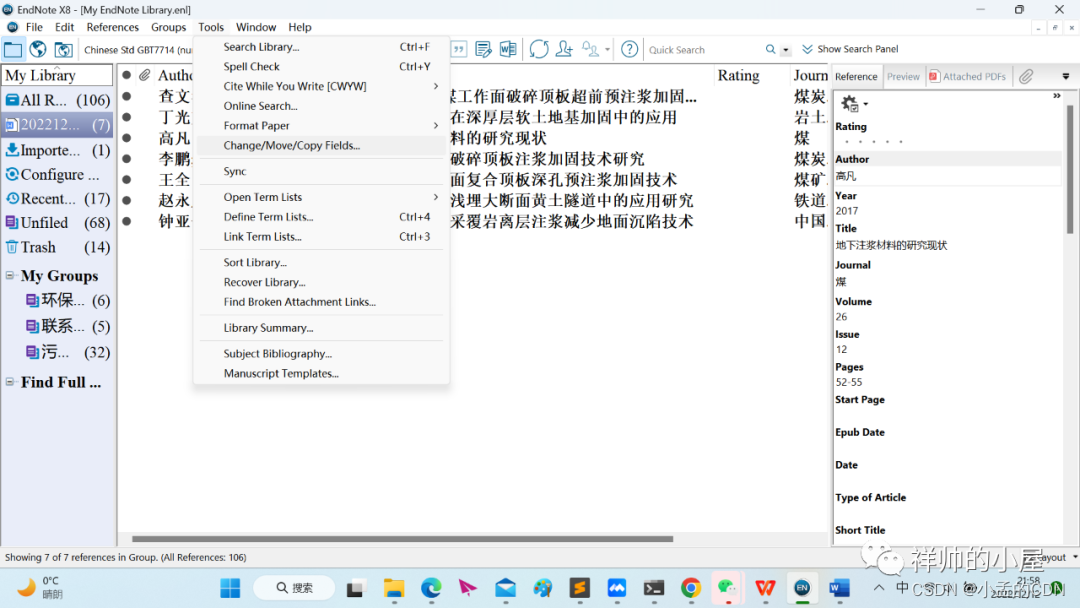Toggle read status dot for 高凡 reference
Image resolution: width=1080 pixels, height=608 pixels.
(127, 138)
